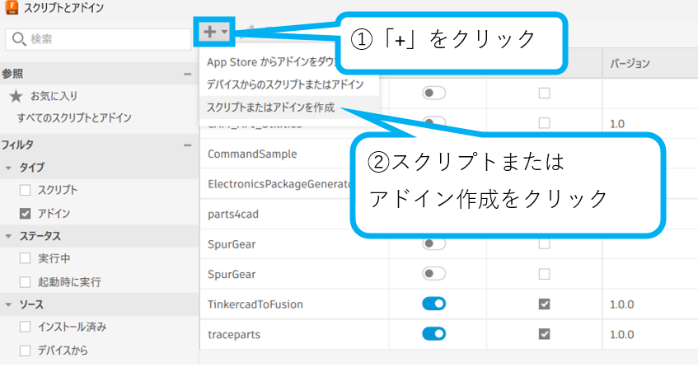This screenshot has width=698, height=365.
Task: Click the 1.0.0 version cell for traceparts
Action: coord(622,335)
